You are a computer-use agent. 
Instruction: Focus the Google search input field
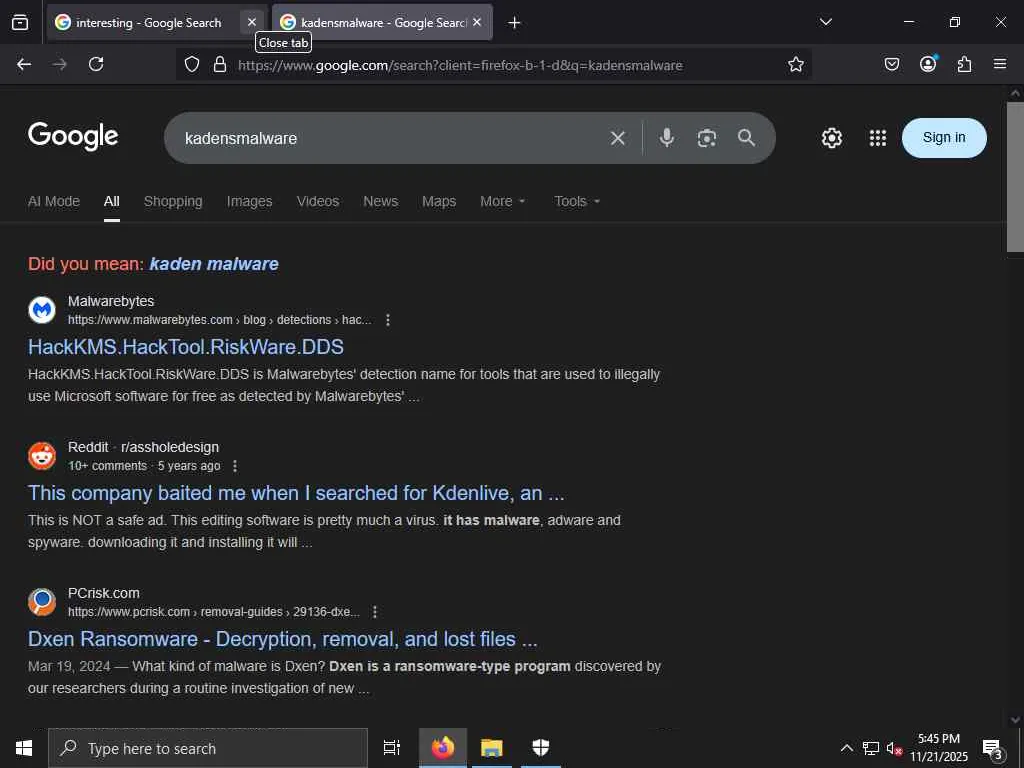tap(392, 138)
